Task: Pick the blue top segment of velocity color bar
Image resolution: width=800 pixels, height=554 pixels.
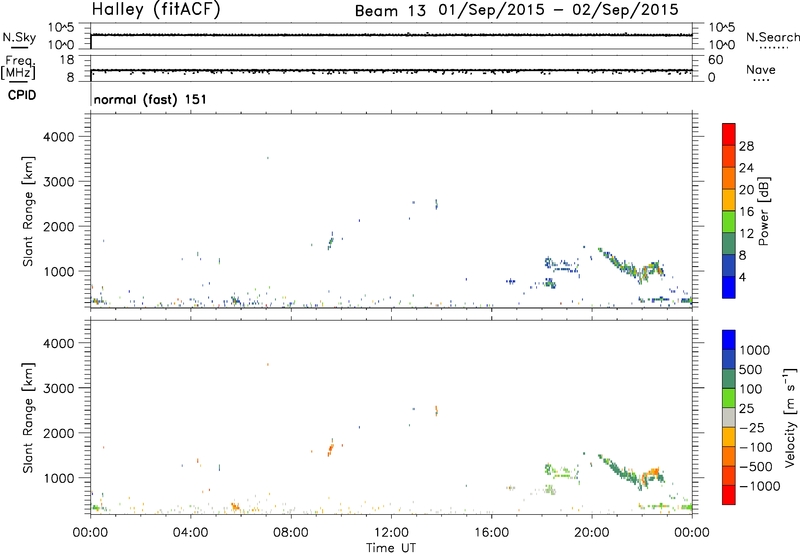Action: tap(729, 340)
